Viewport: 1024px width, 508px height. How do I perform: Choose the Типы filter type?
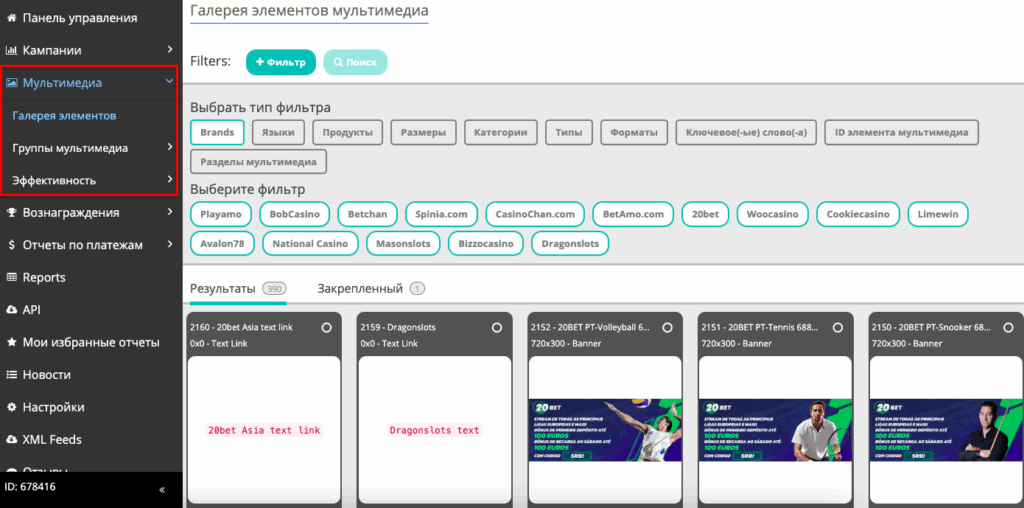coord(569,132)
